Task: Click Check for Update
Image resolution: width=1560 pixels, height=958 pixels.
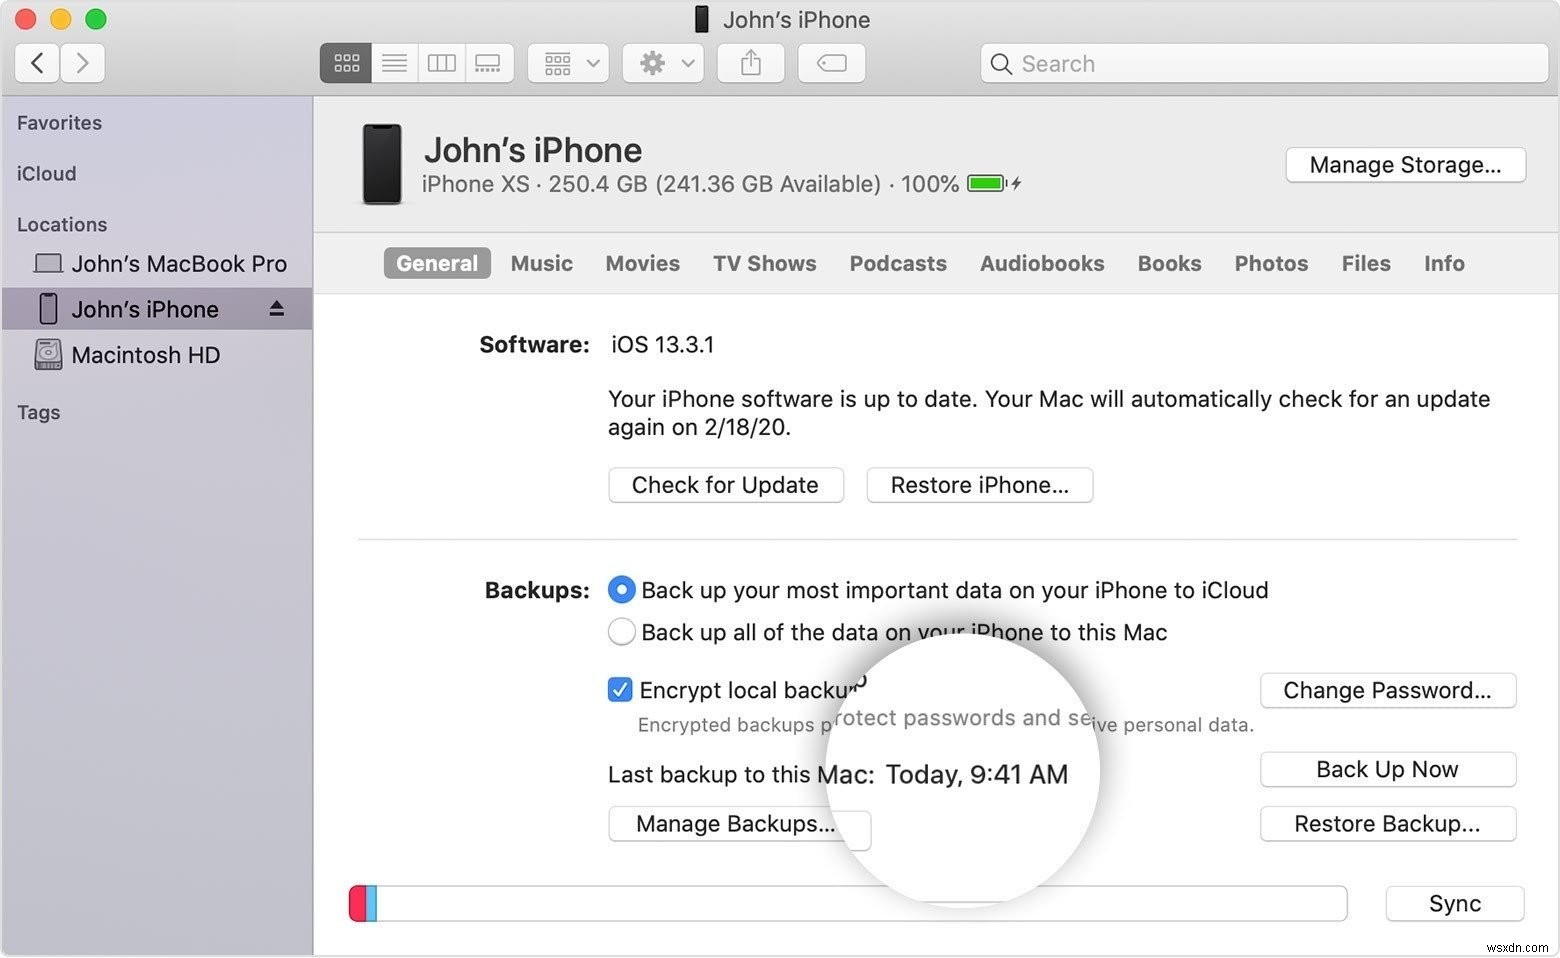Action: coord(725,485)
